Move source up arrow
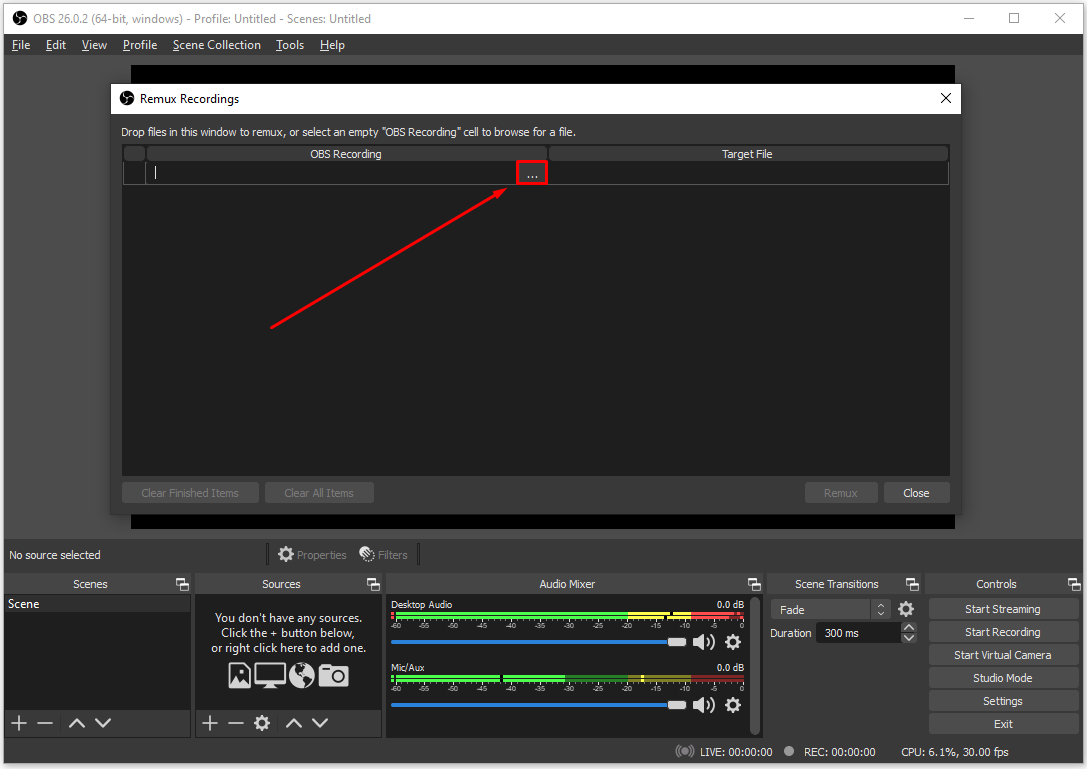 294,723
